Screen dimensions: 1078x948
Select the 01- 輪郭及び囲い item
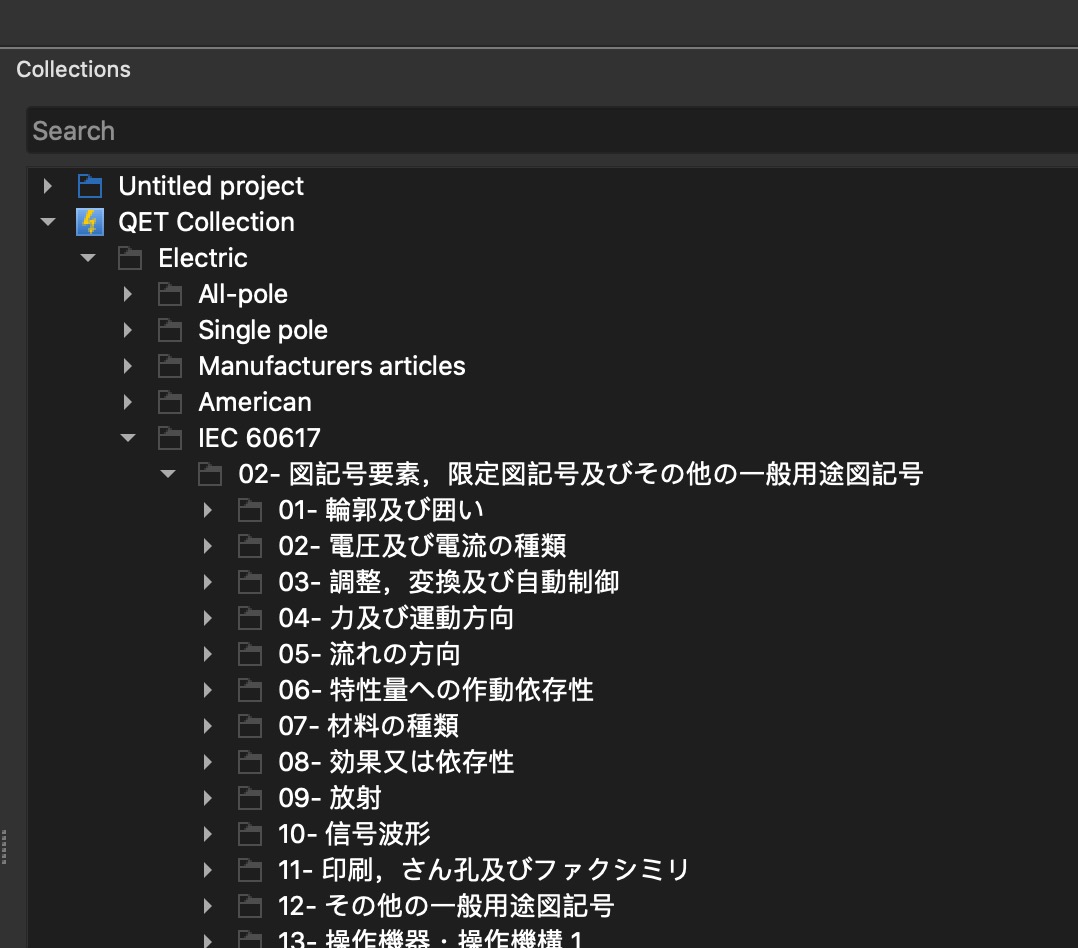pyautogui.click(x=380, y=510)
